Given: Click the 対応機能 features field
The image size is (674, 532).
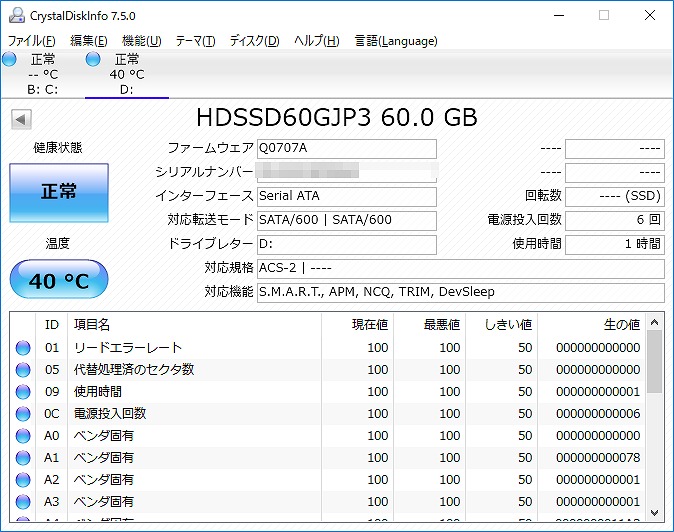Looking at the screenshot, I should point(460,293).
